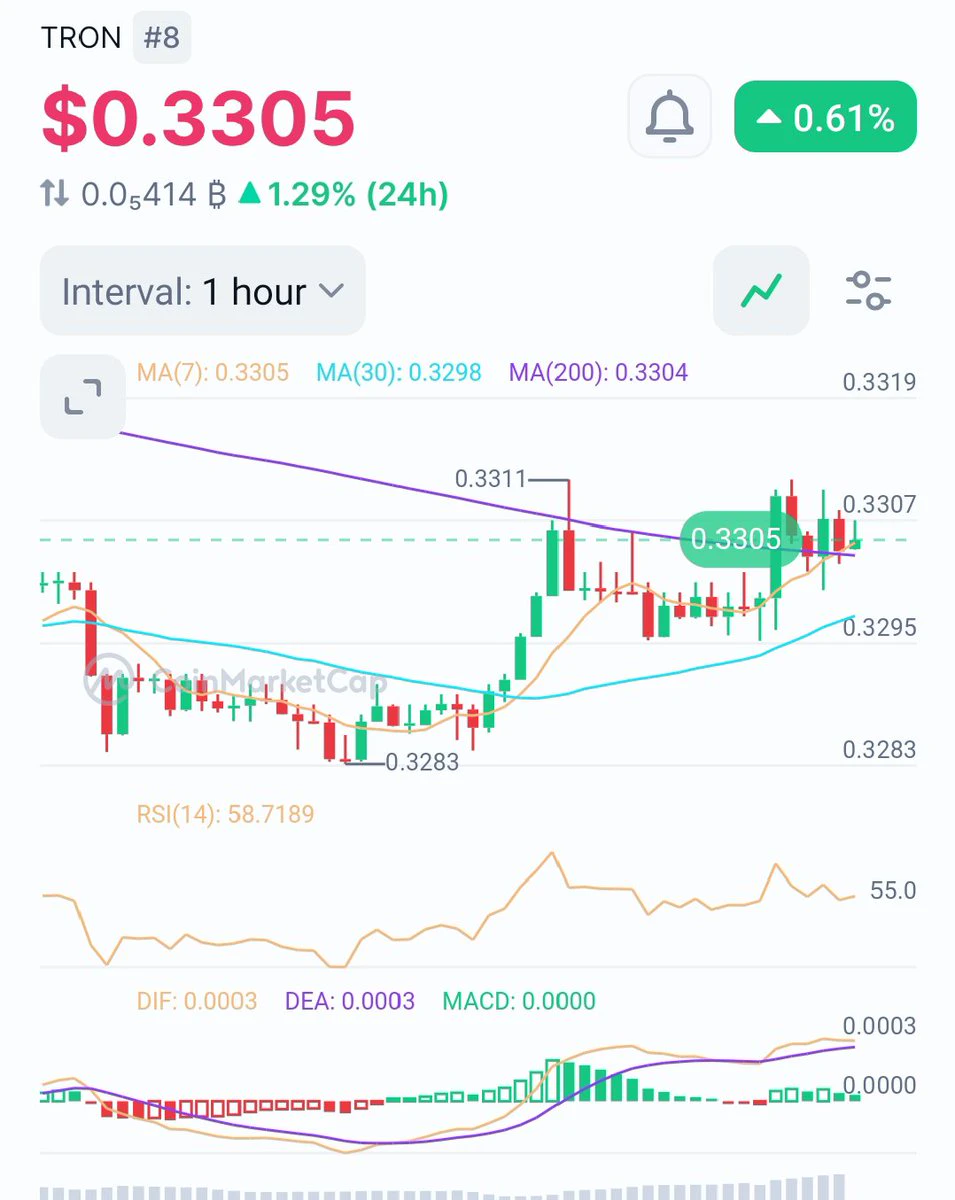Tap the TRON coin name

81,38
